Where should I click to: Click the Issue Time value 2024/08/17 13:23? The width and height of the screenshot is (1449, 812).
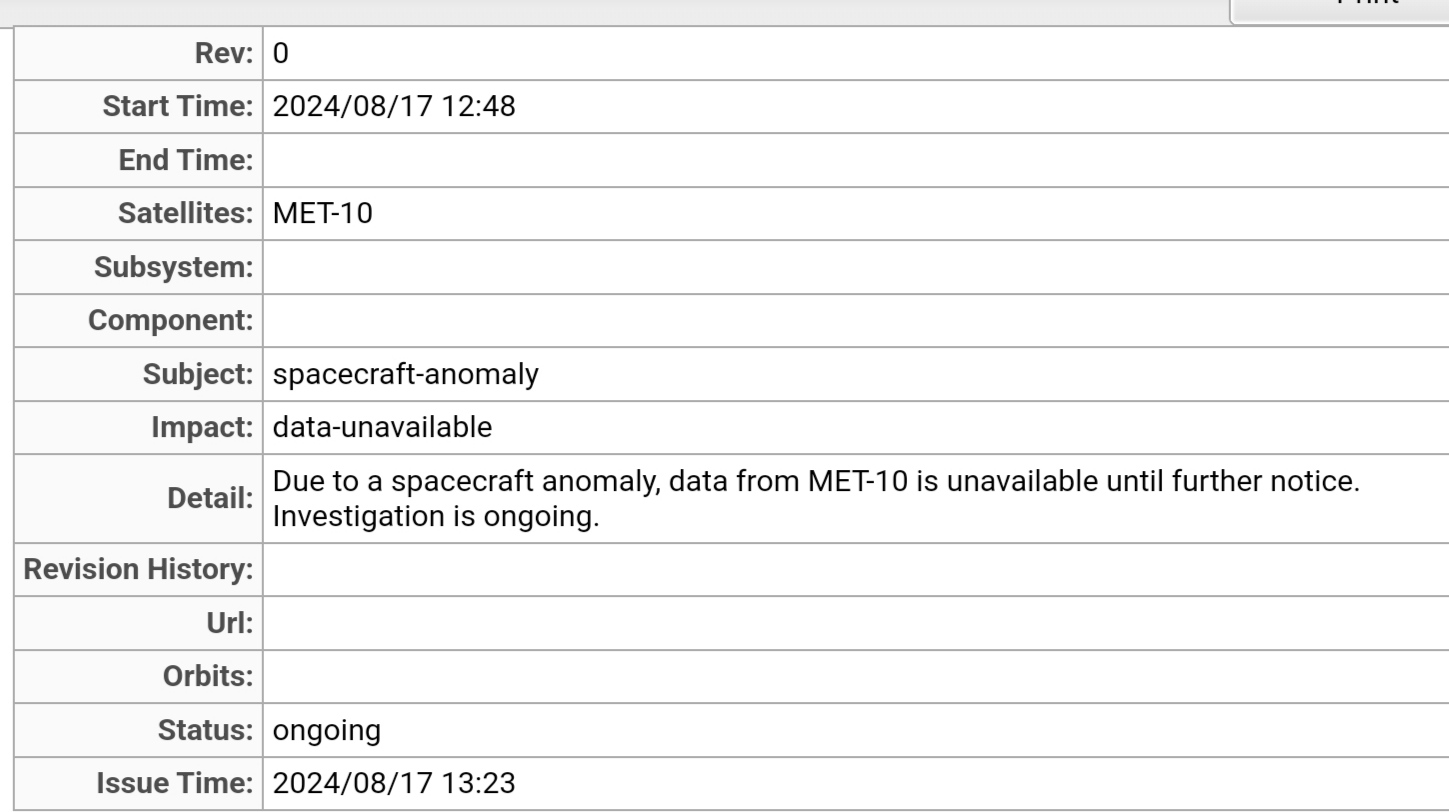[394, 783]
